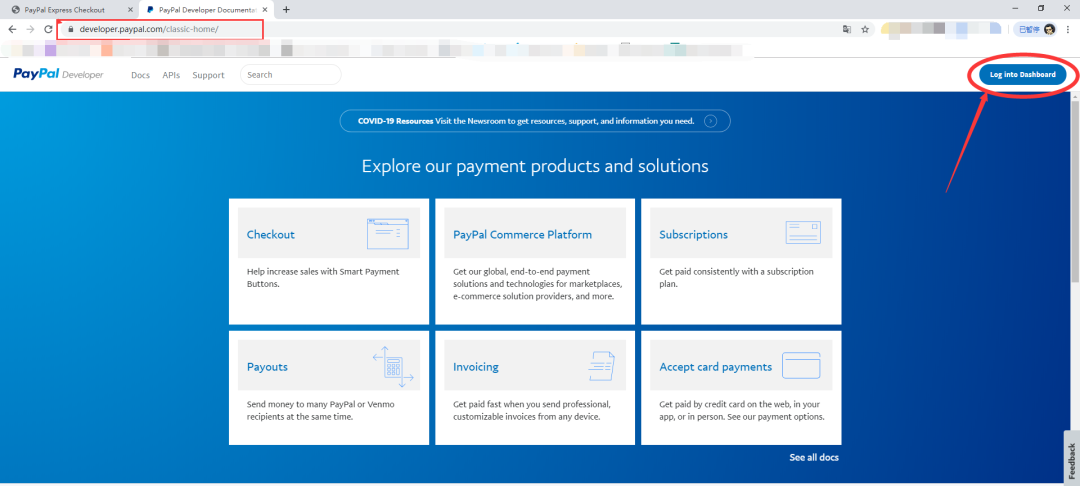The width and height of the screenshot is (1080, 486).
Task: Open the APIs menu
Action: click(x=171, y=75)
